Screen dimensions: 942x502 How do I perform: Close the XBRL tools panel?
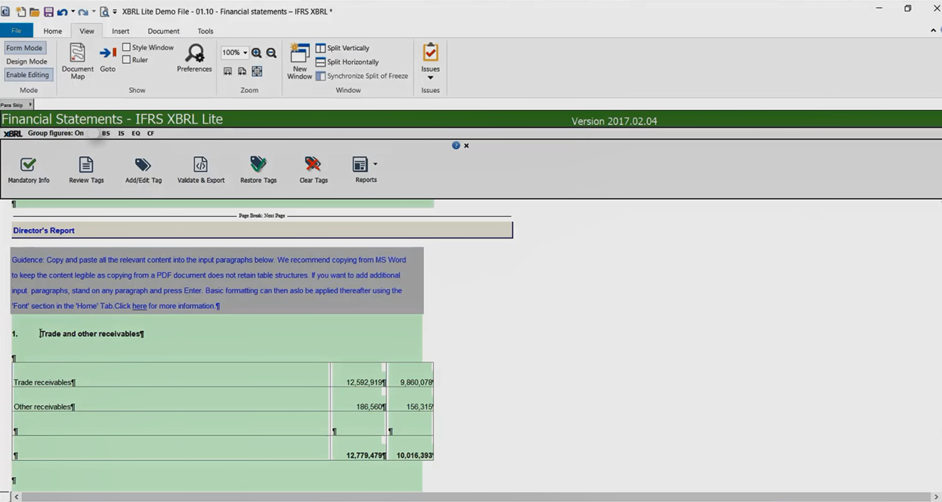pyautogui.click(x=466, y=145)
